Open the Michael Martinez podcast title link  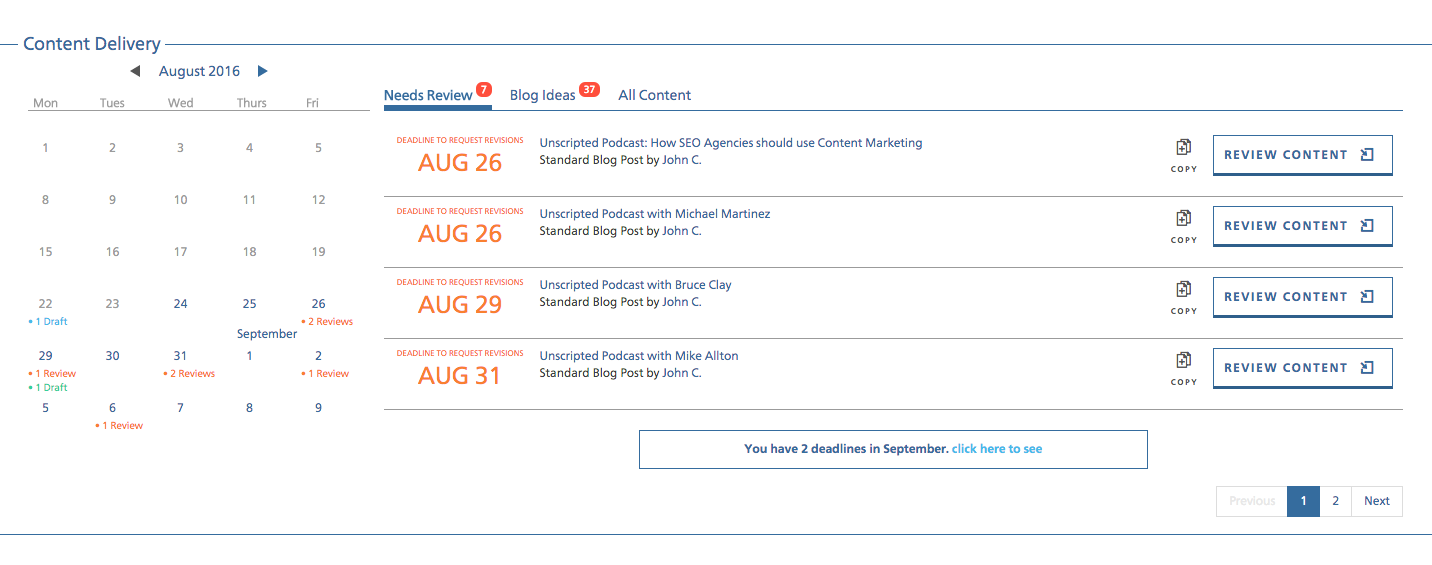coord(655,214)
